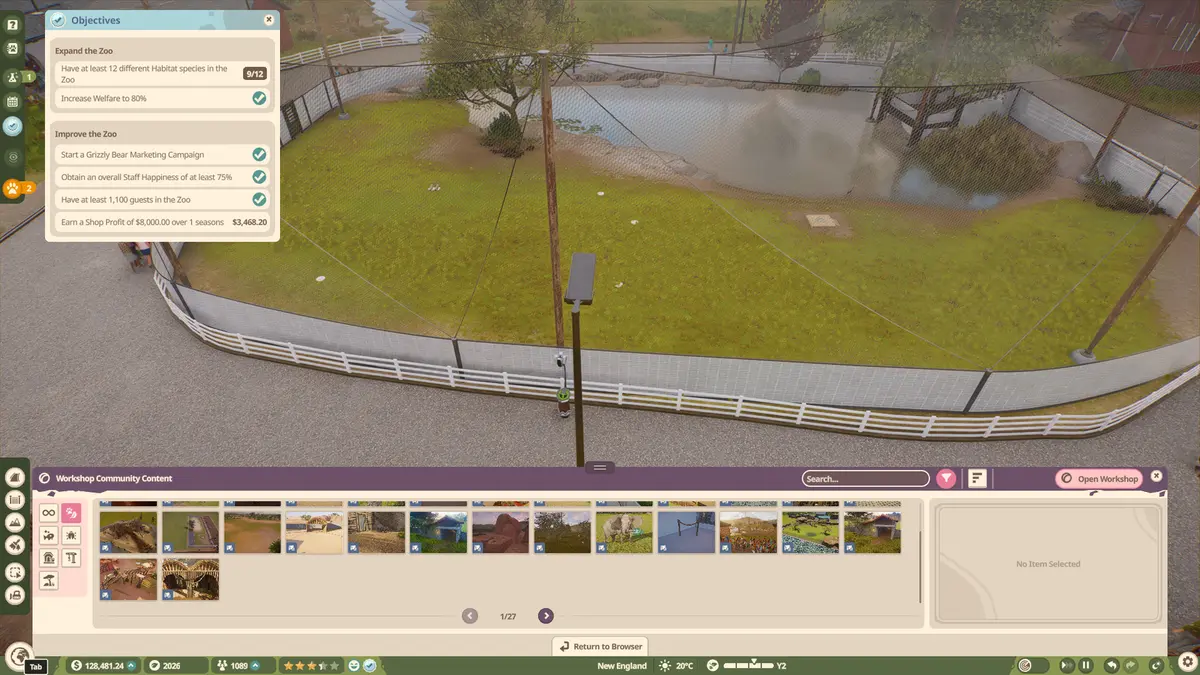This screenshot has height=675, width=1200.
Task: Expand the guest count arrow
Action: pos(255,665)
